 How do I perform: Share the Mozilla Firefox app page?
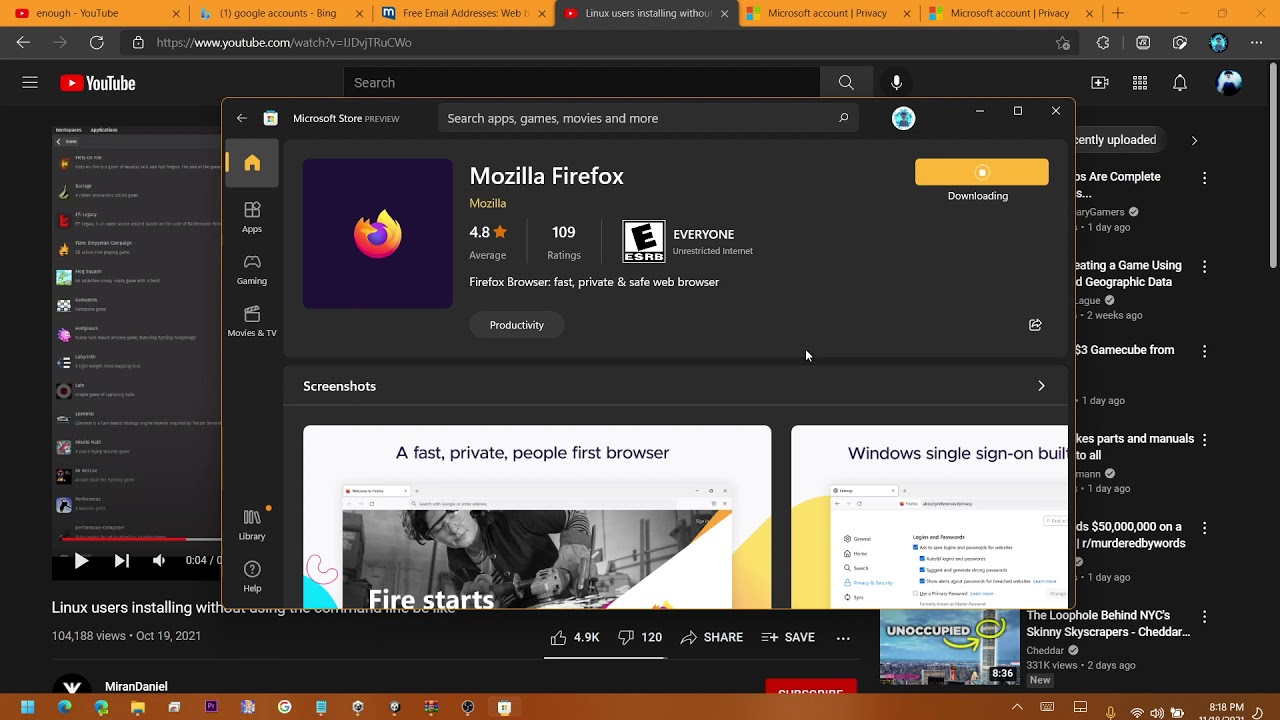[1035, 325]
